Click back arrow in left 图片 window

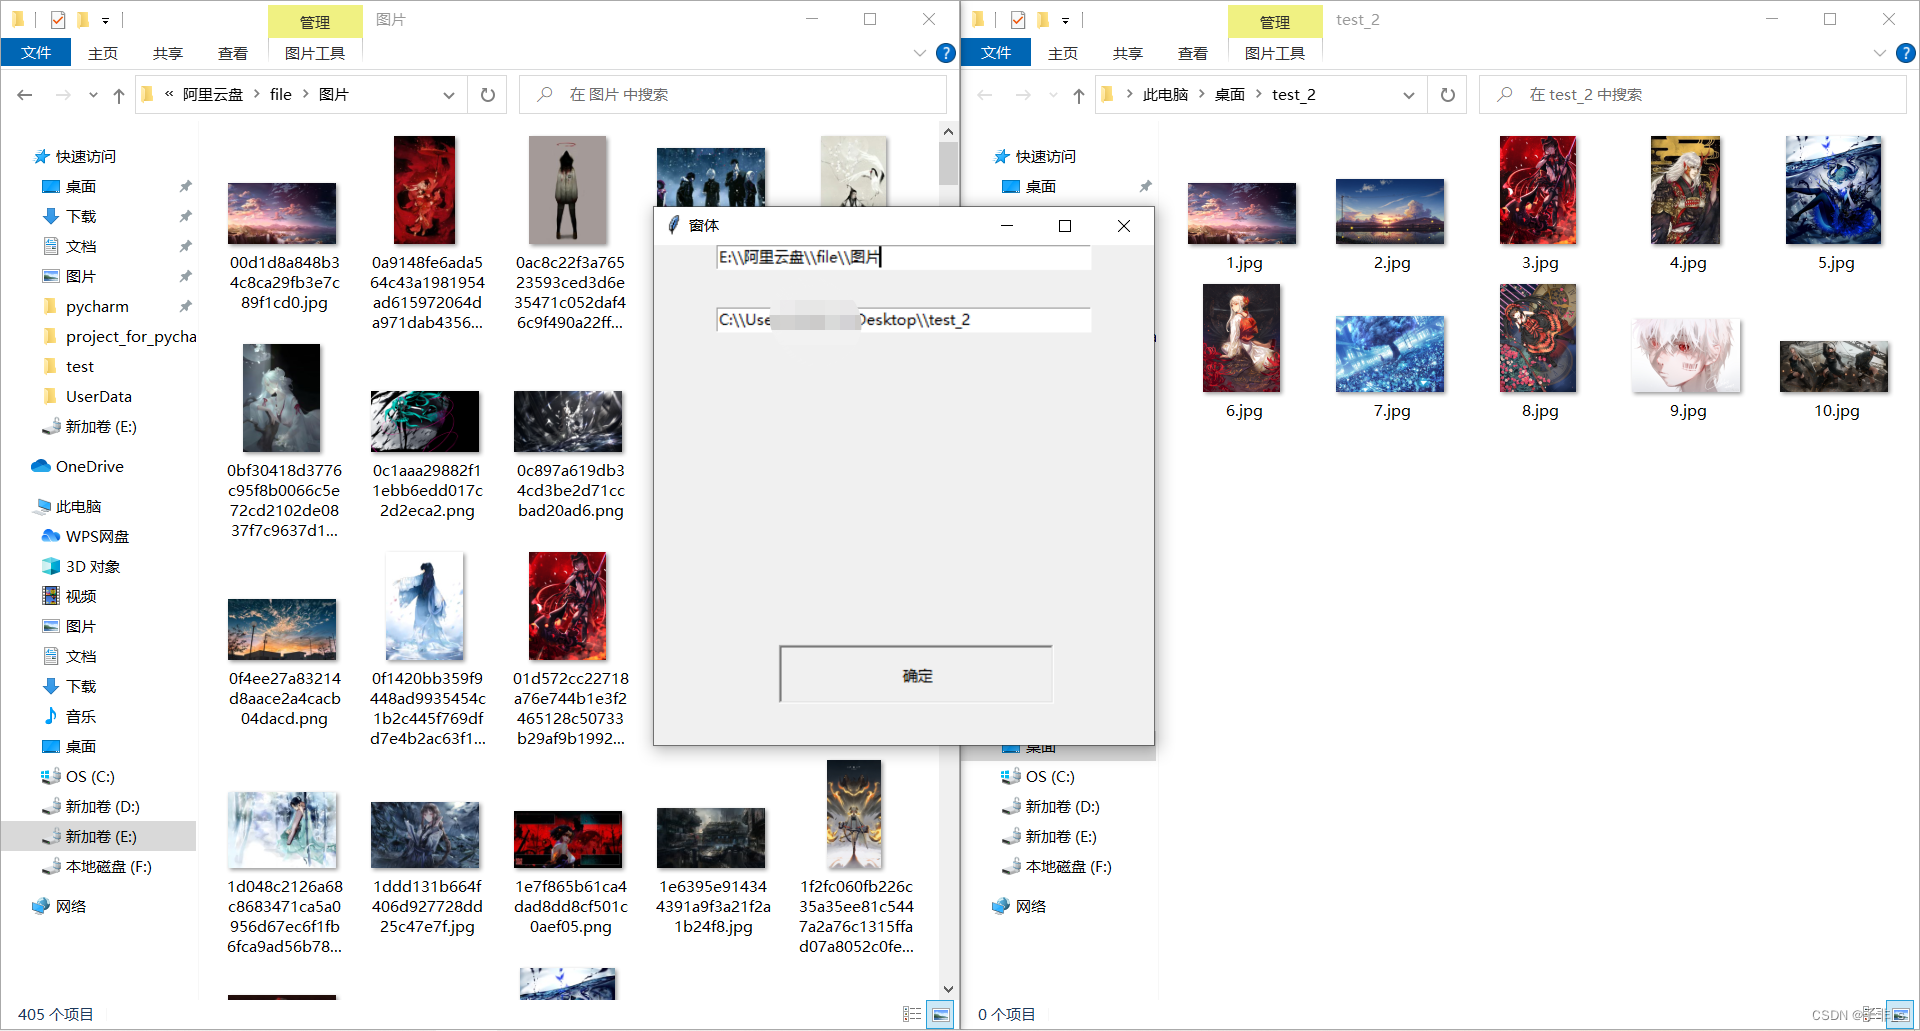[25, 95]
